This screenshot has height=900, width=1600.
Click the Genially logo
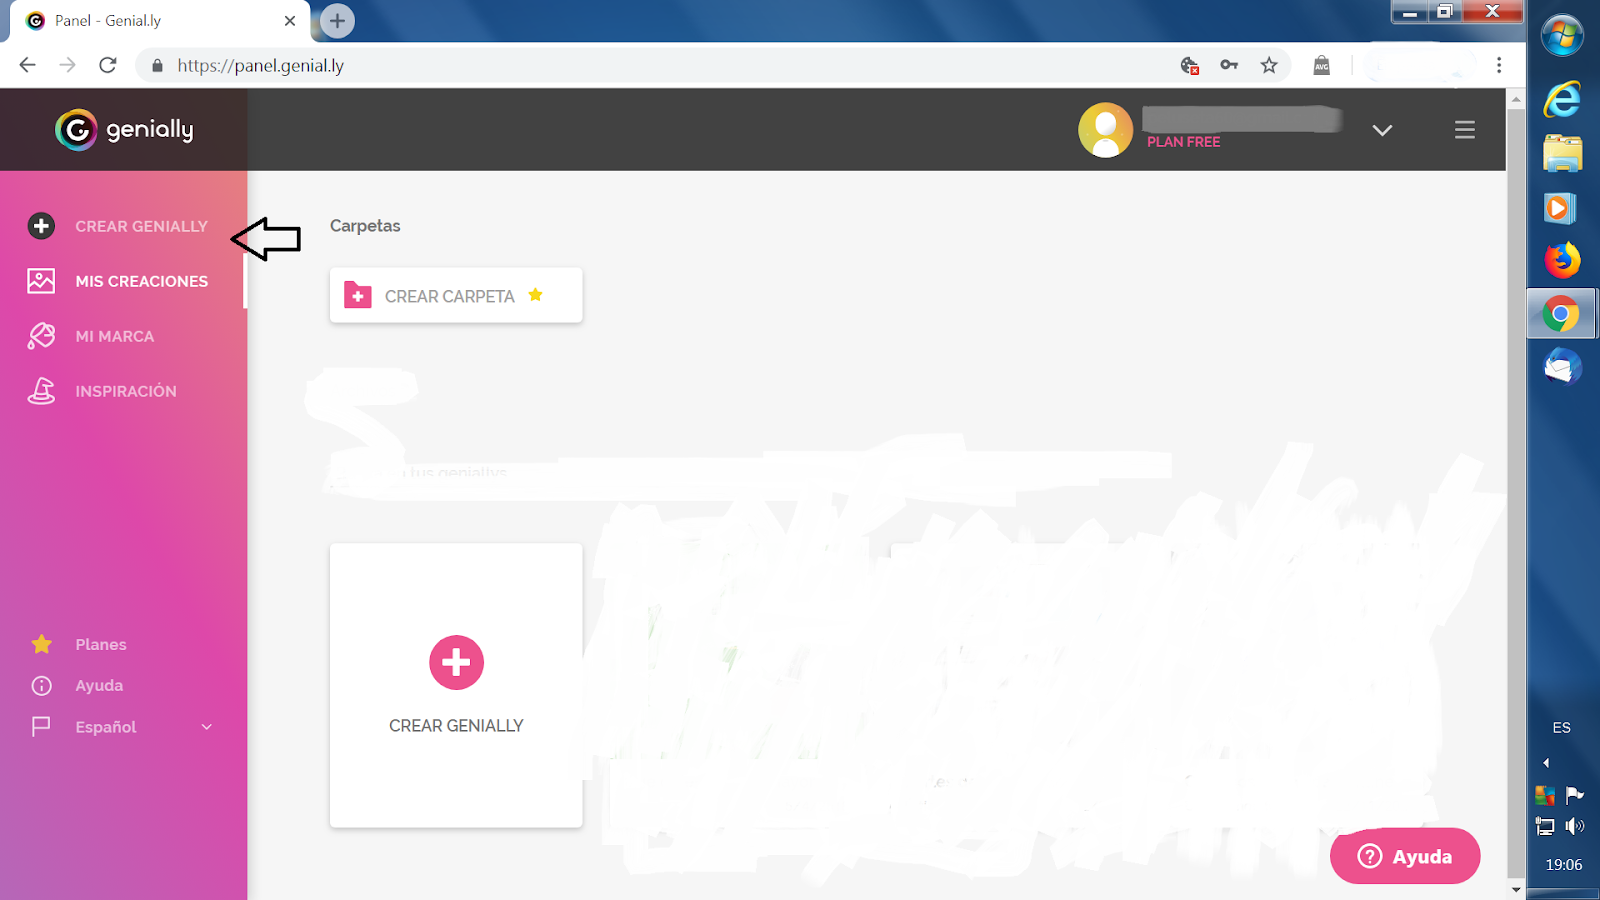[124, 129]
